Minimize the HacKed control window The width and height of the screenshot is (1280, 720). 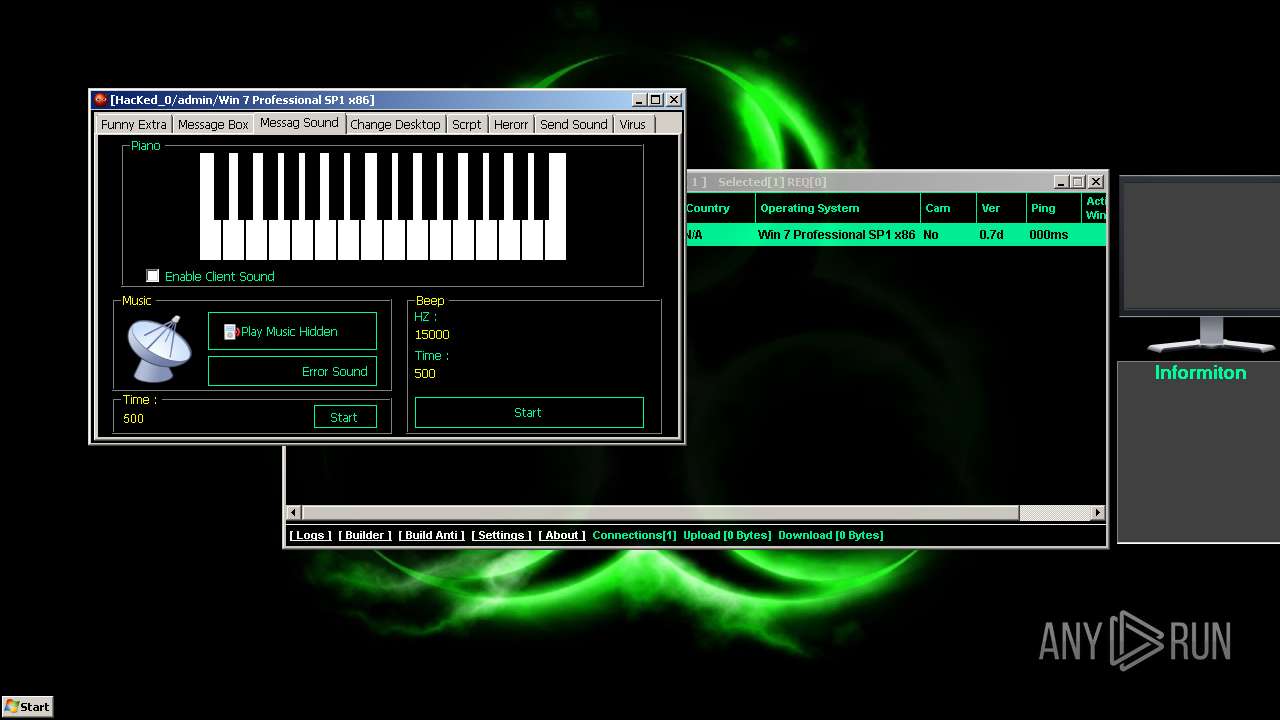pyautogui.click(x=639, y=100)
